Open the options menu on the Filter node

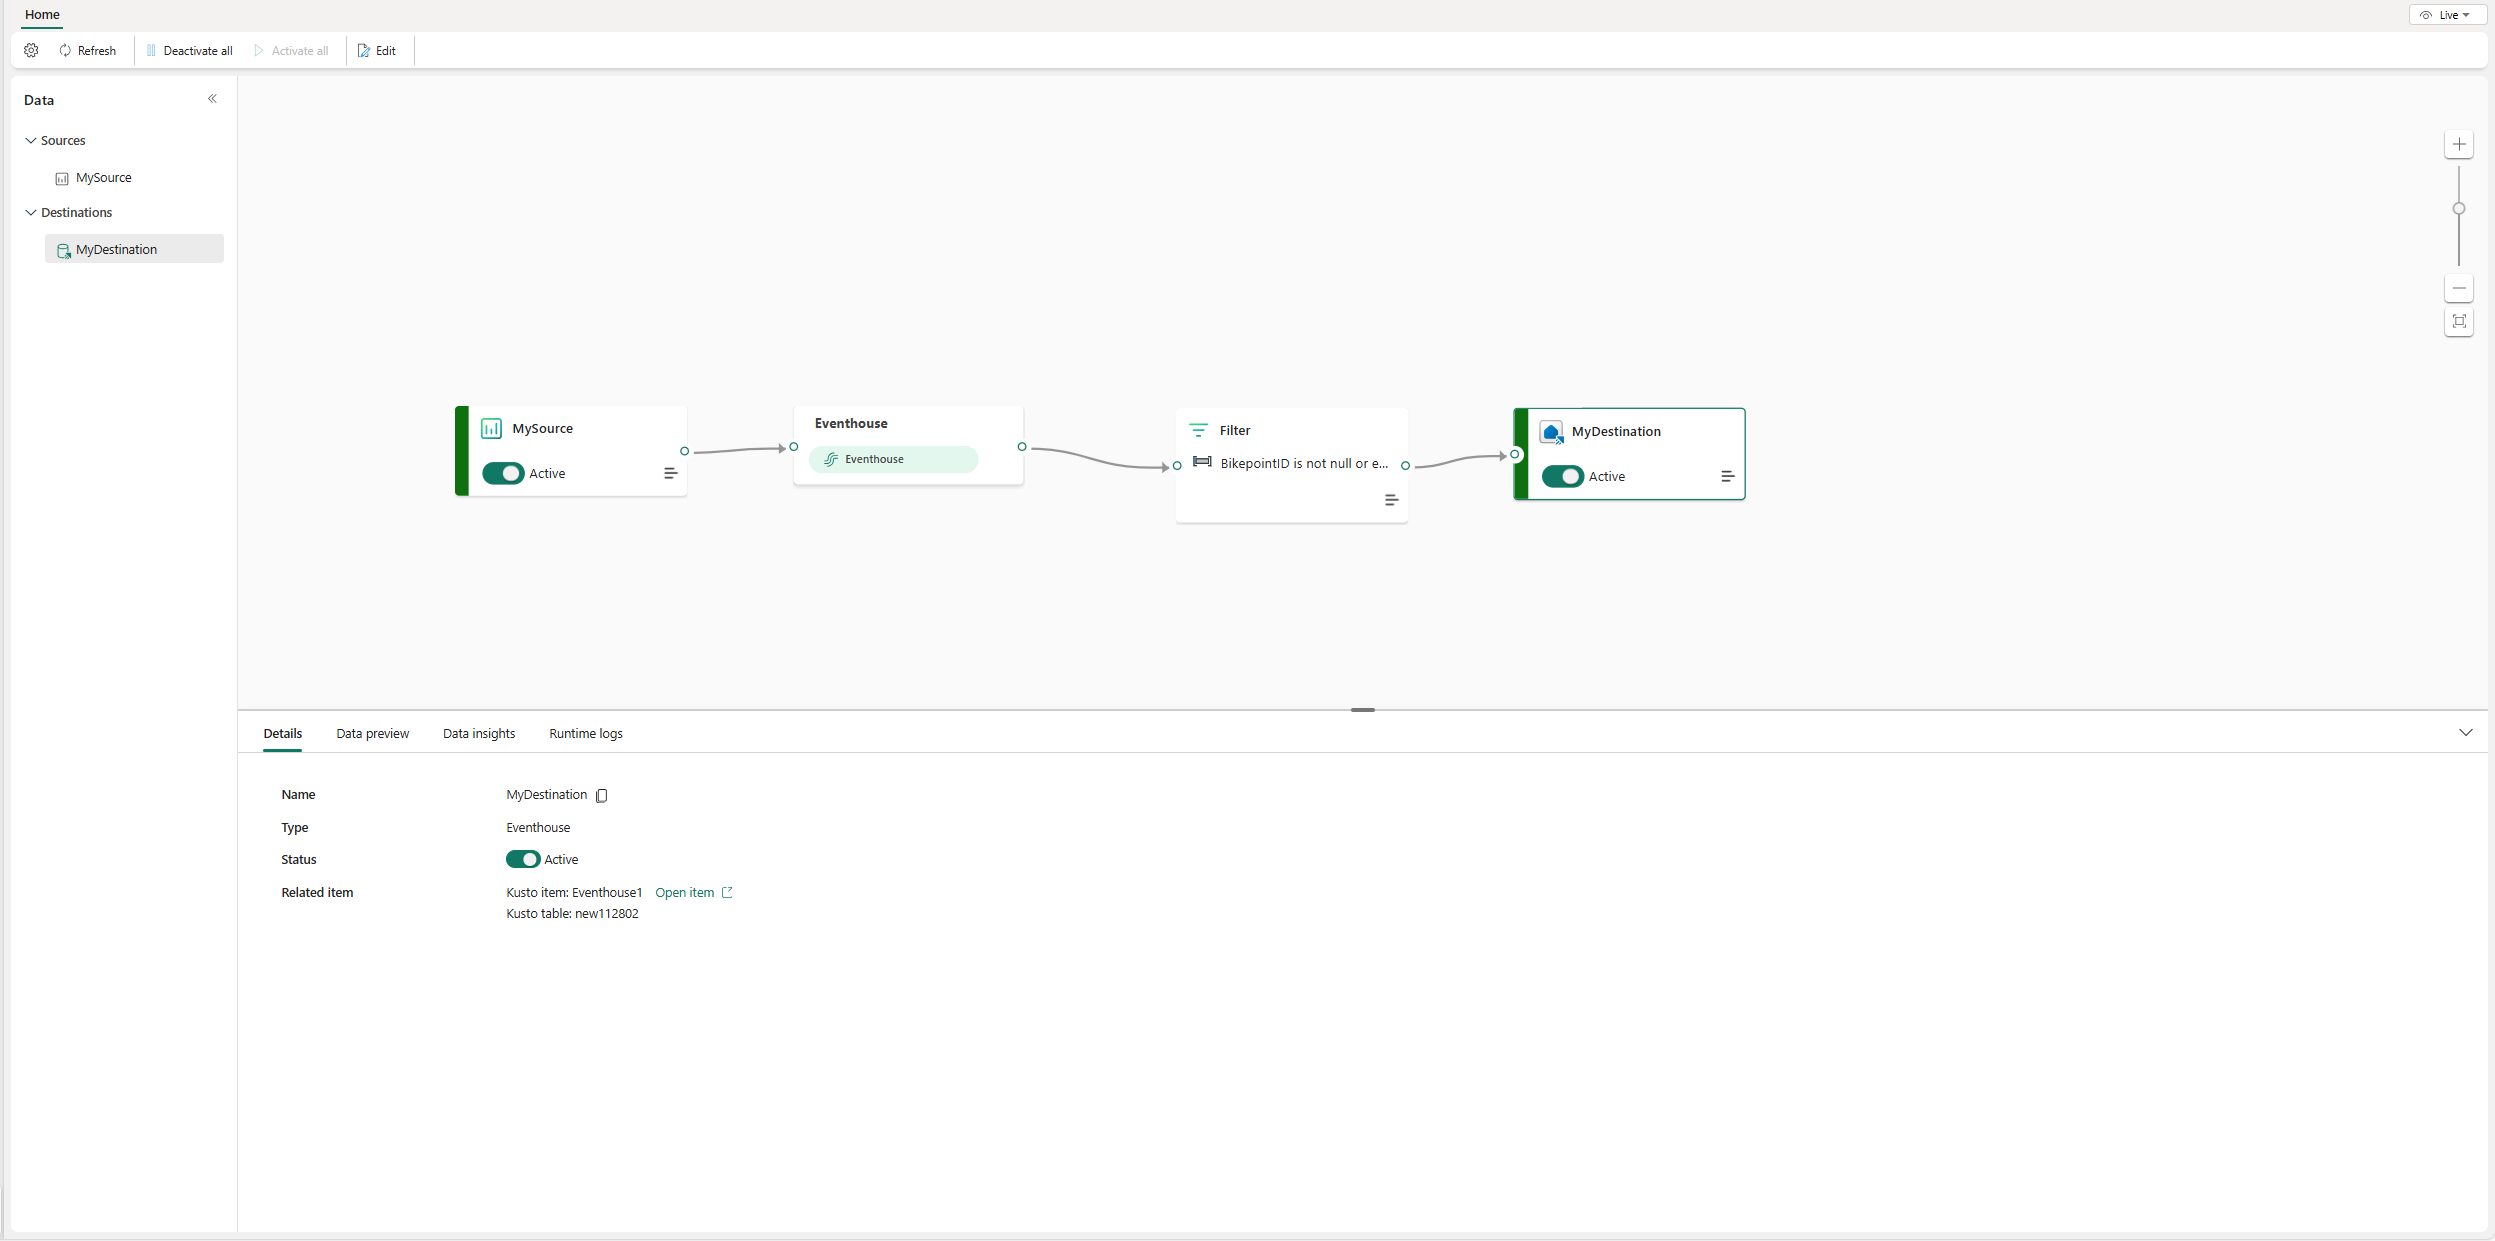(1390, 500)
